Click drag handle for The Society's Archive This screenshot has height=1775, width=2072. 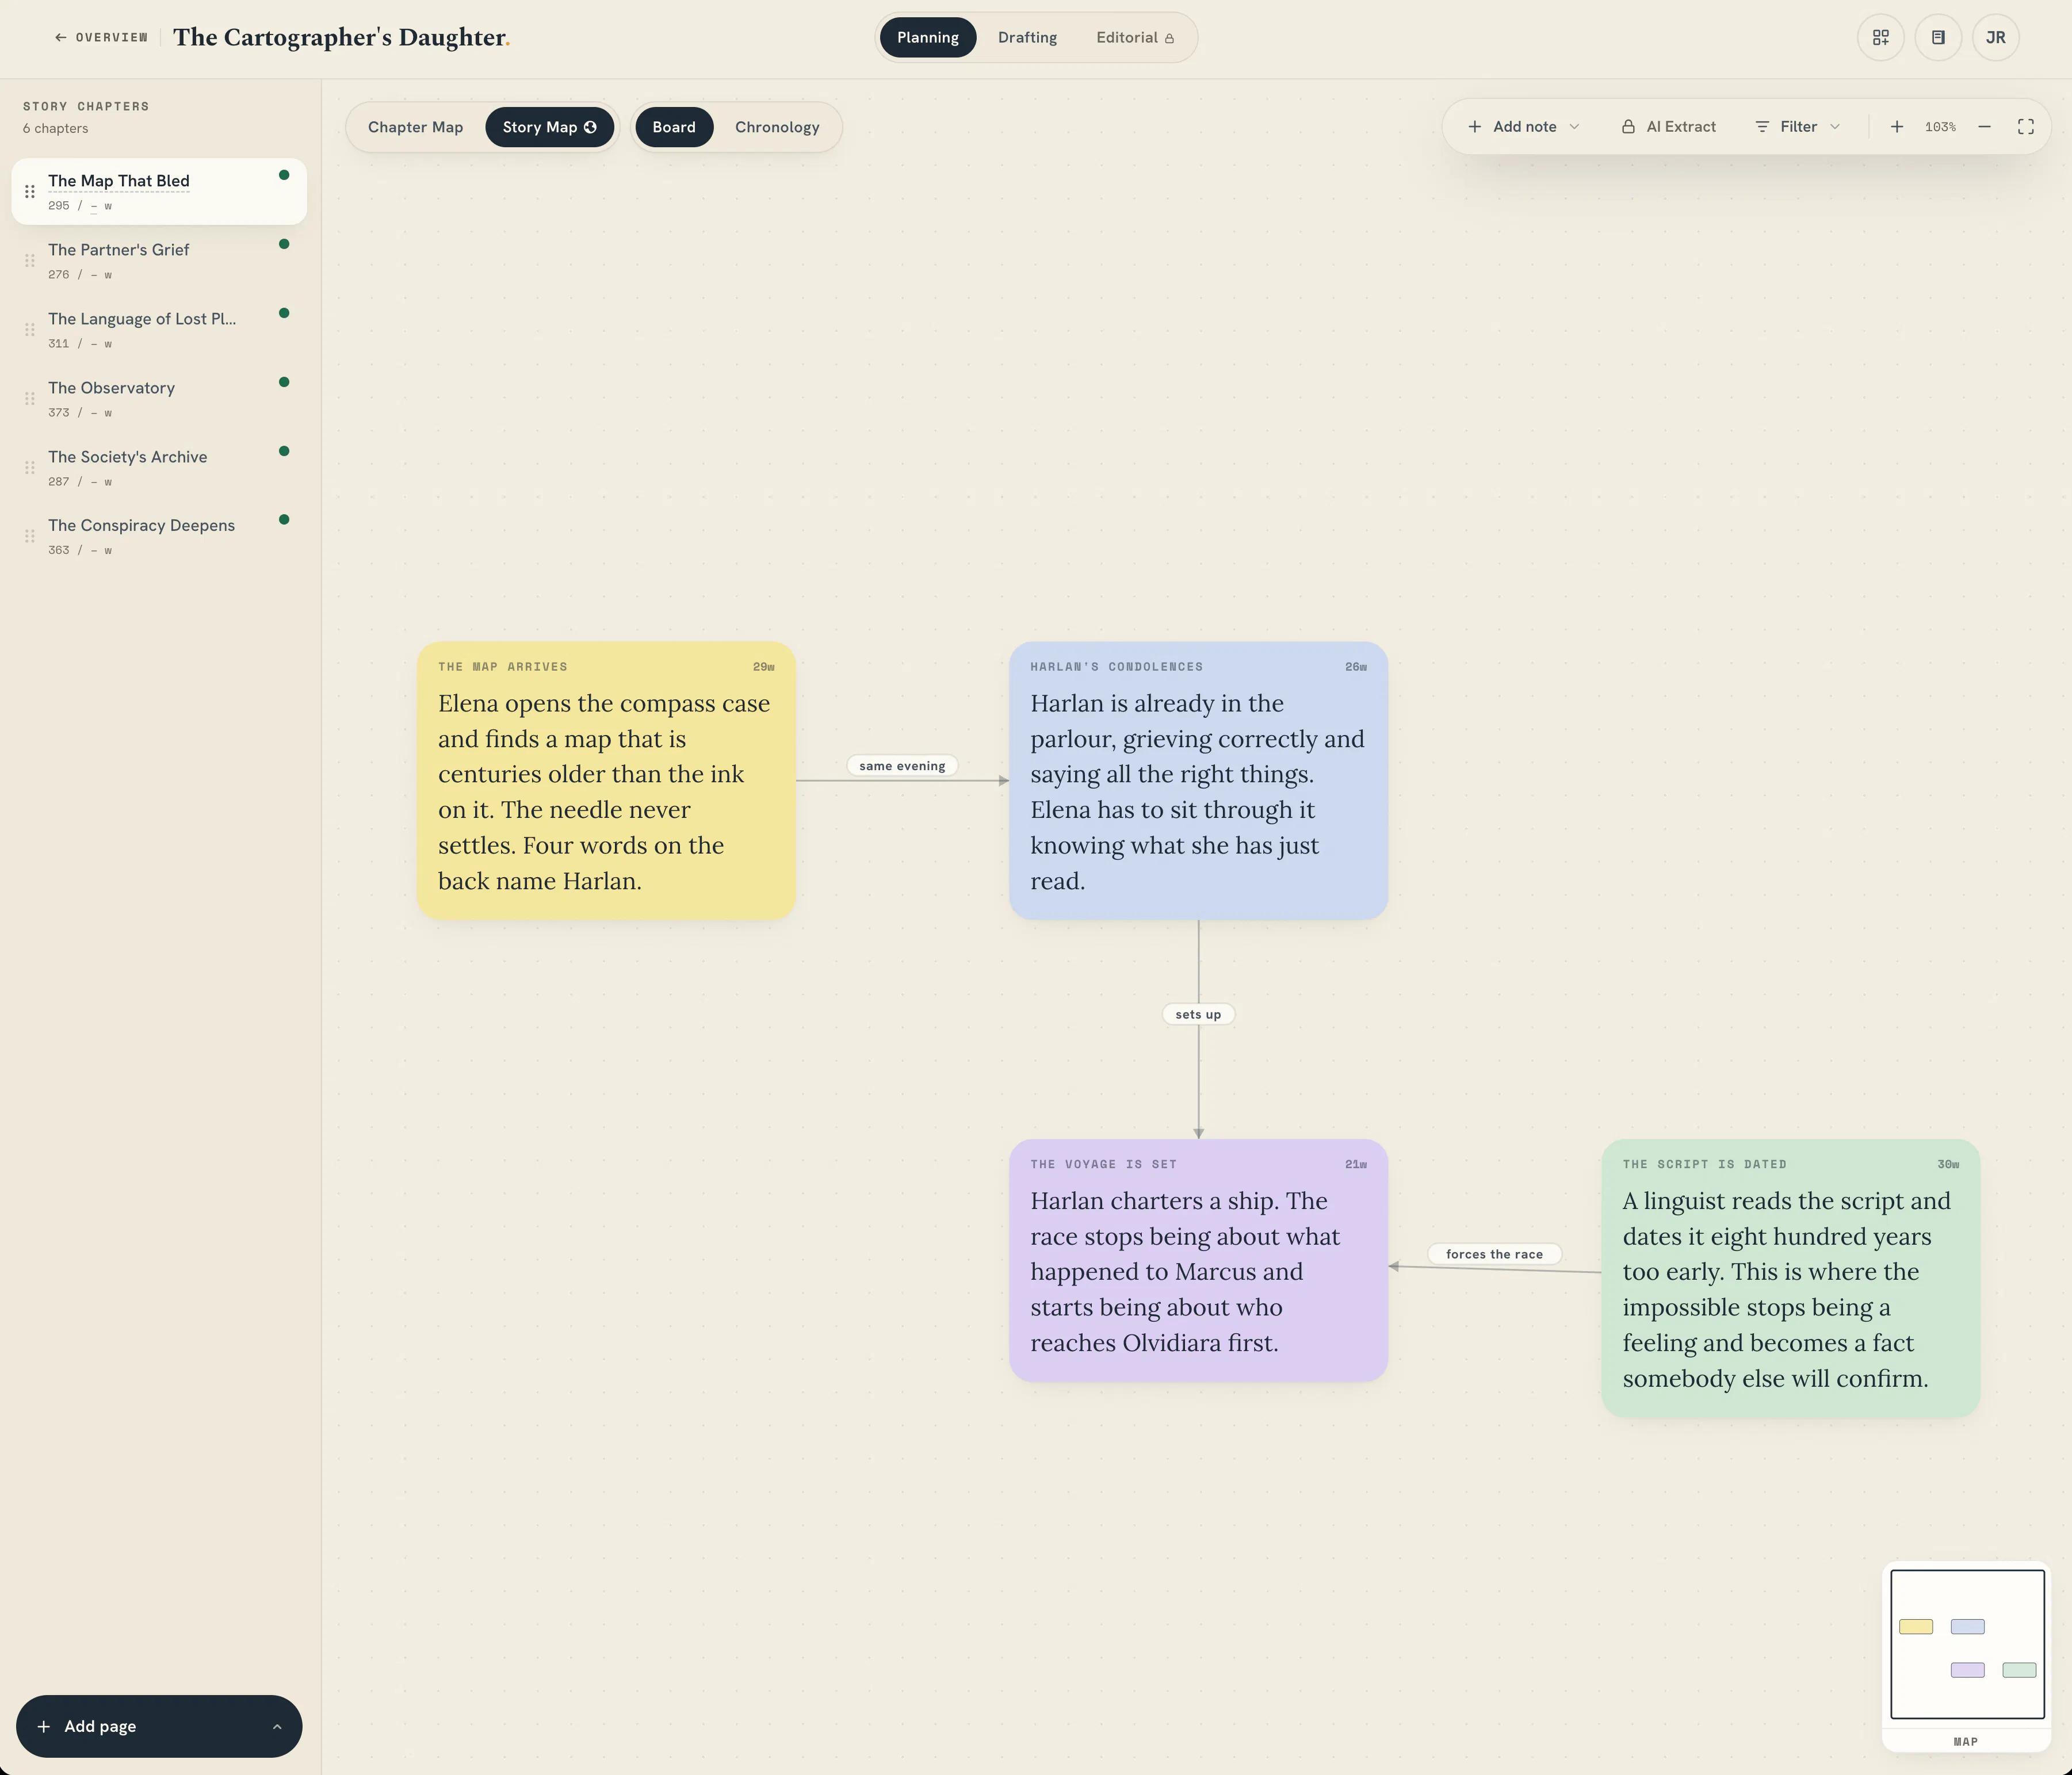[30, 467]
